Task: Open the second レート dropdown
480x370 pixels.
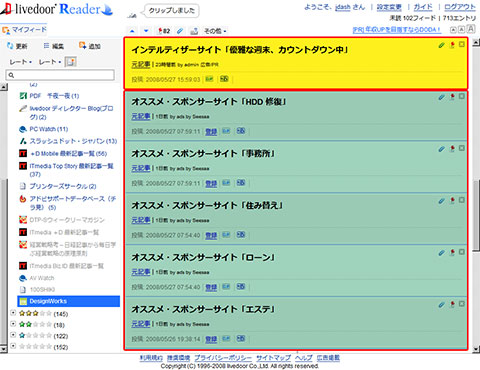Action: pyautogui.click(x=50, y=62)
